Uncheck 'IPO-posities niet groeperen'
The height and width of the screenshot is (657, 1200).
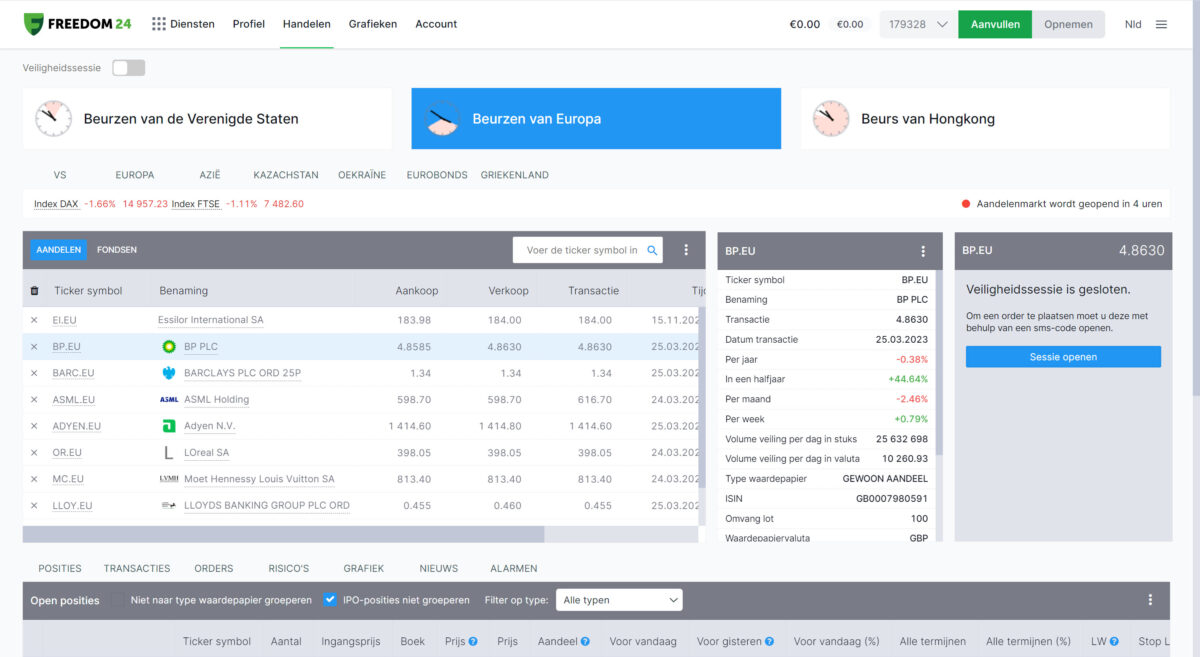tap(330, 600)
